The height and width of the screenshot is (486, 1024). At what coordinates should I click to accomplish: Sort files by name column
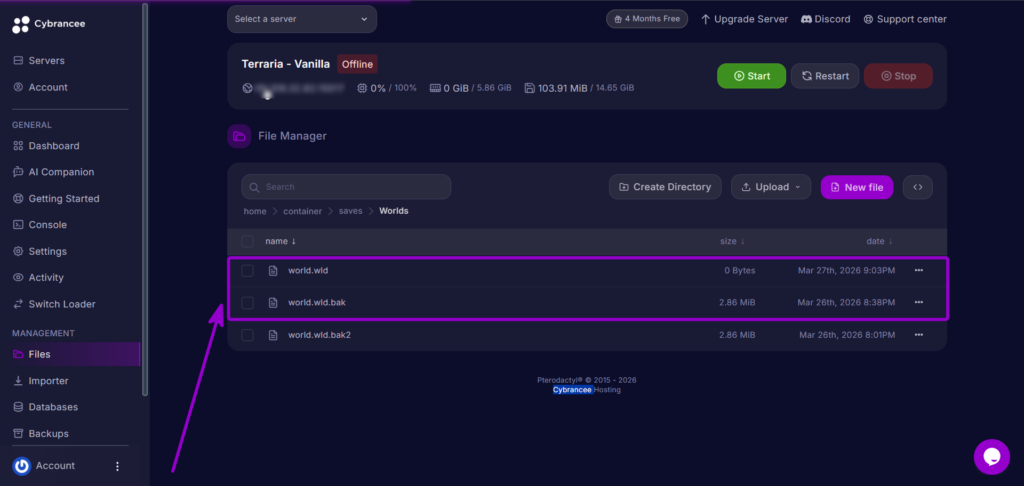(280, 241)
